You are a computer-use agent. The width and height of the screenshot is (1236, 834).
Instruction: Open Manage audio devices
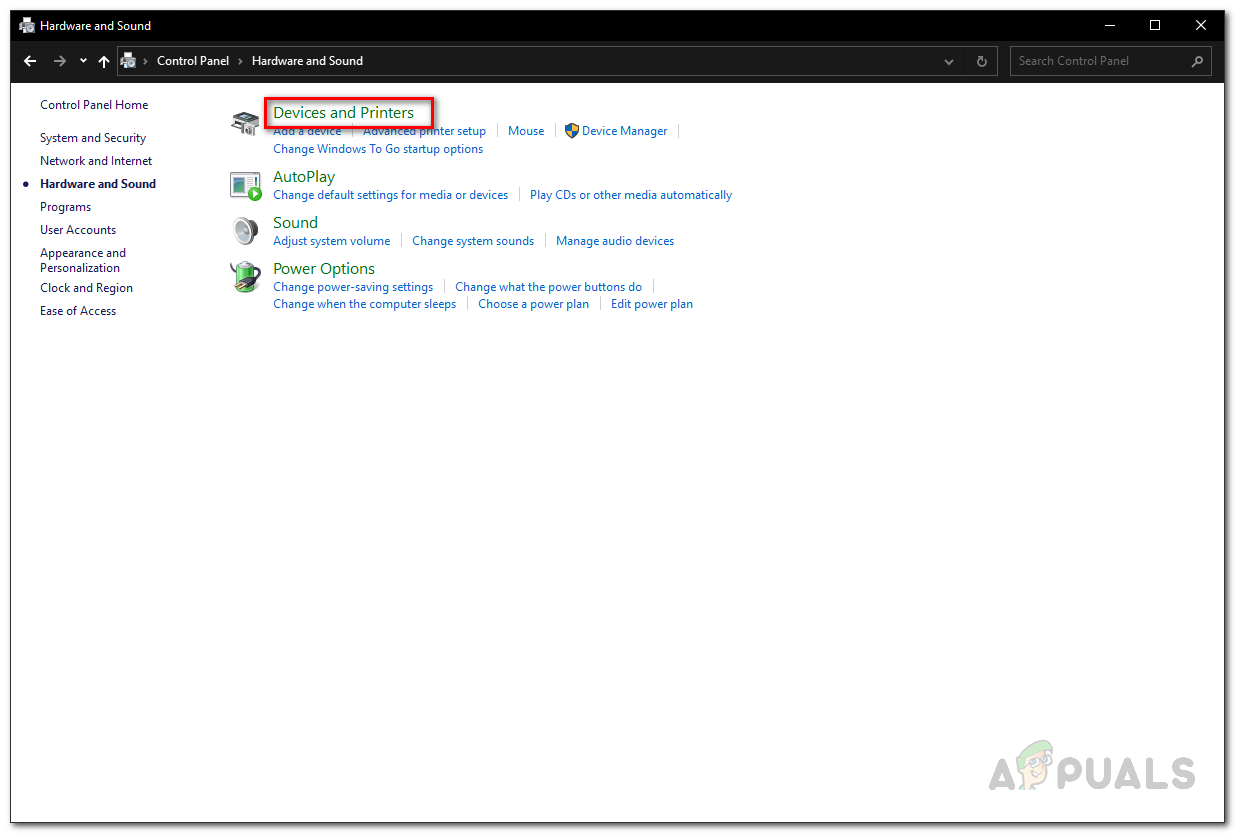pyautogui.click(x=615, y=241)
